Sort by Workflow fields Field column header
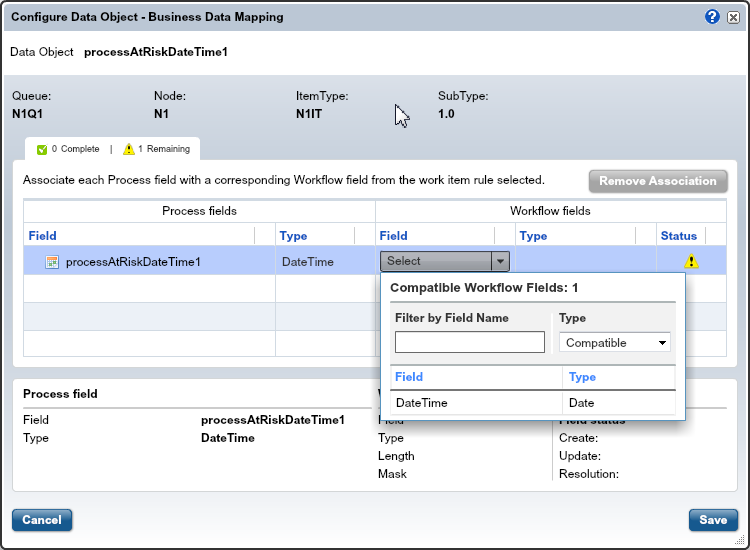The height and width of the screenshot is (550, 750). (x=393, y=236)
